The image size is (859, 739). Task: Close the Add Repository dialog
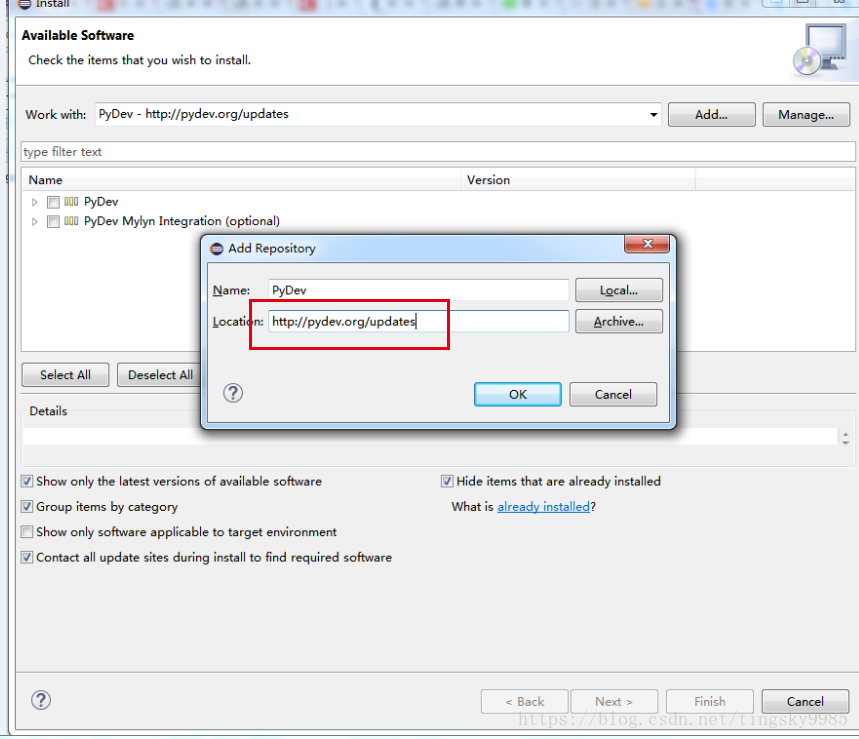click(647, 244)
